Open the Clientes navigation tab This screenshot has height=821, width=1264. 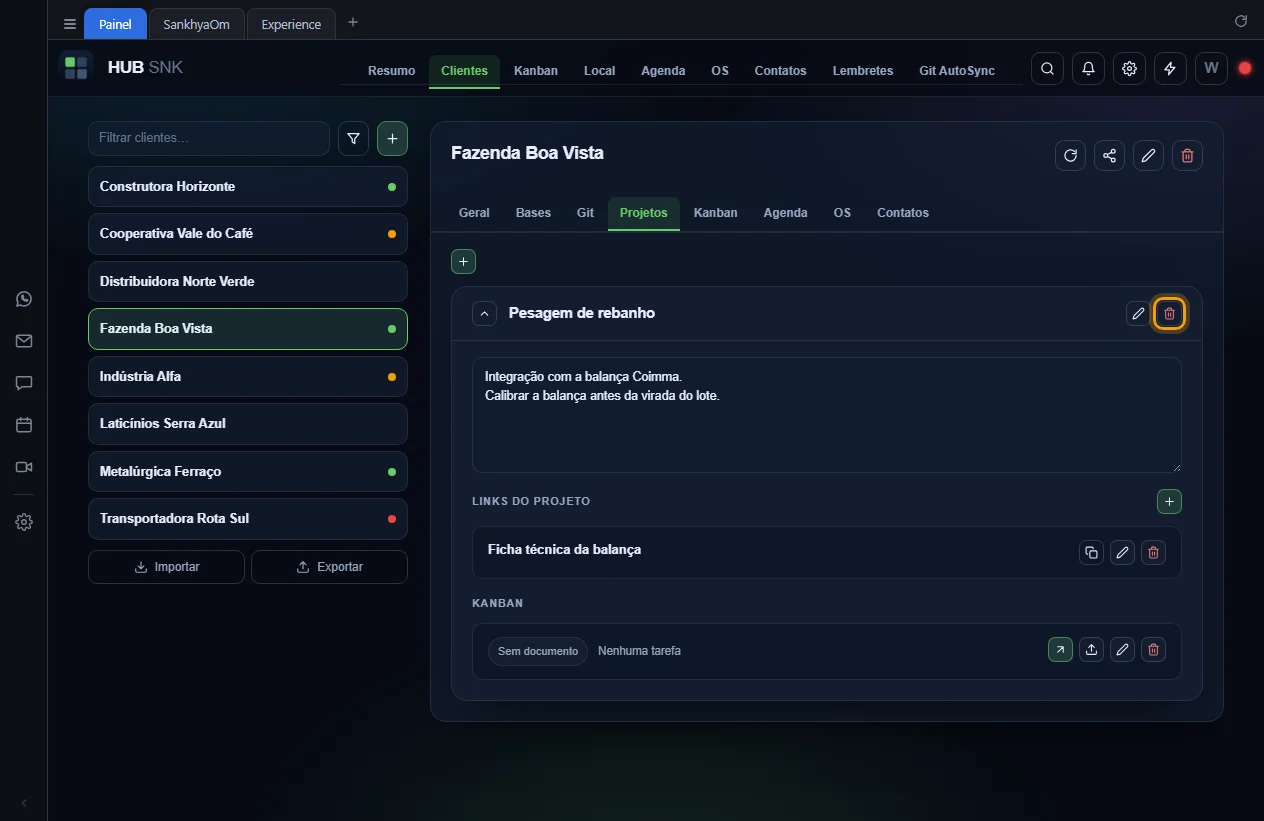tap(464, 71)
